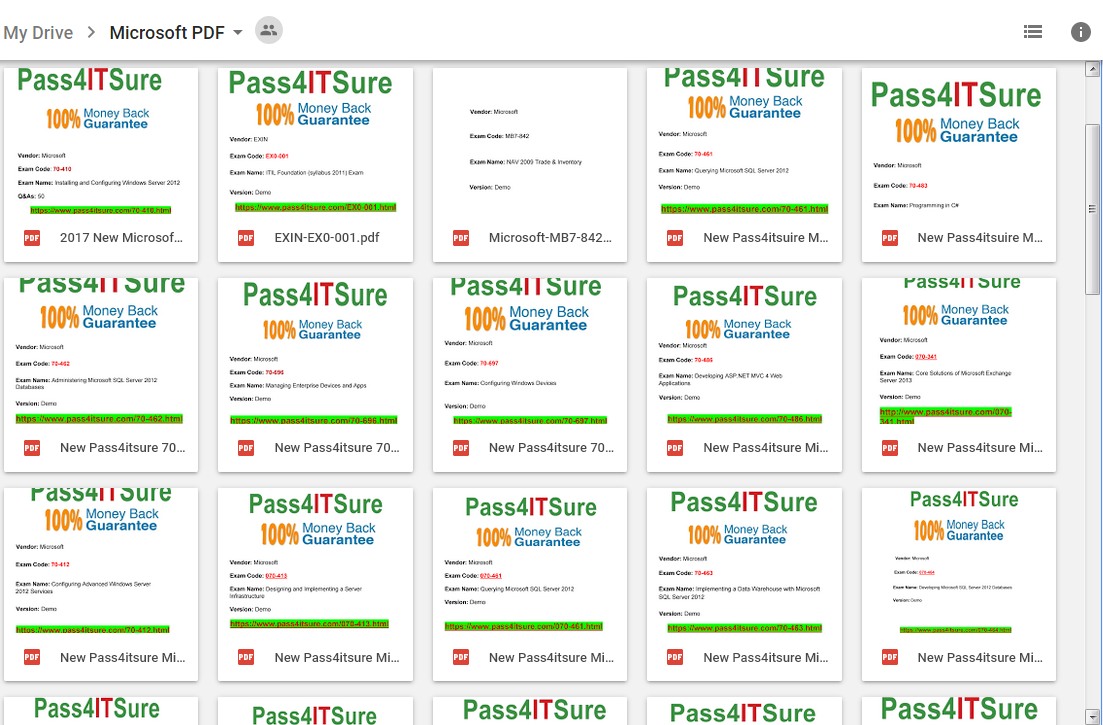
Task: Click 'New Pass4itsure Mi...' name under 70-486 preview
Action: pos(766,447)
